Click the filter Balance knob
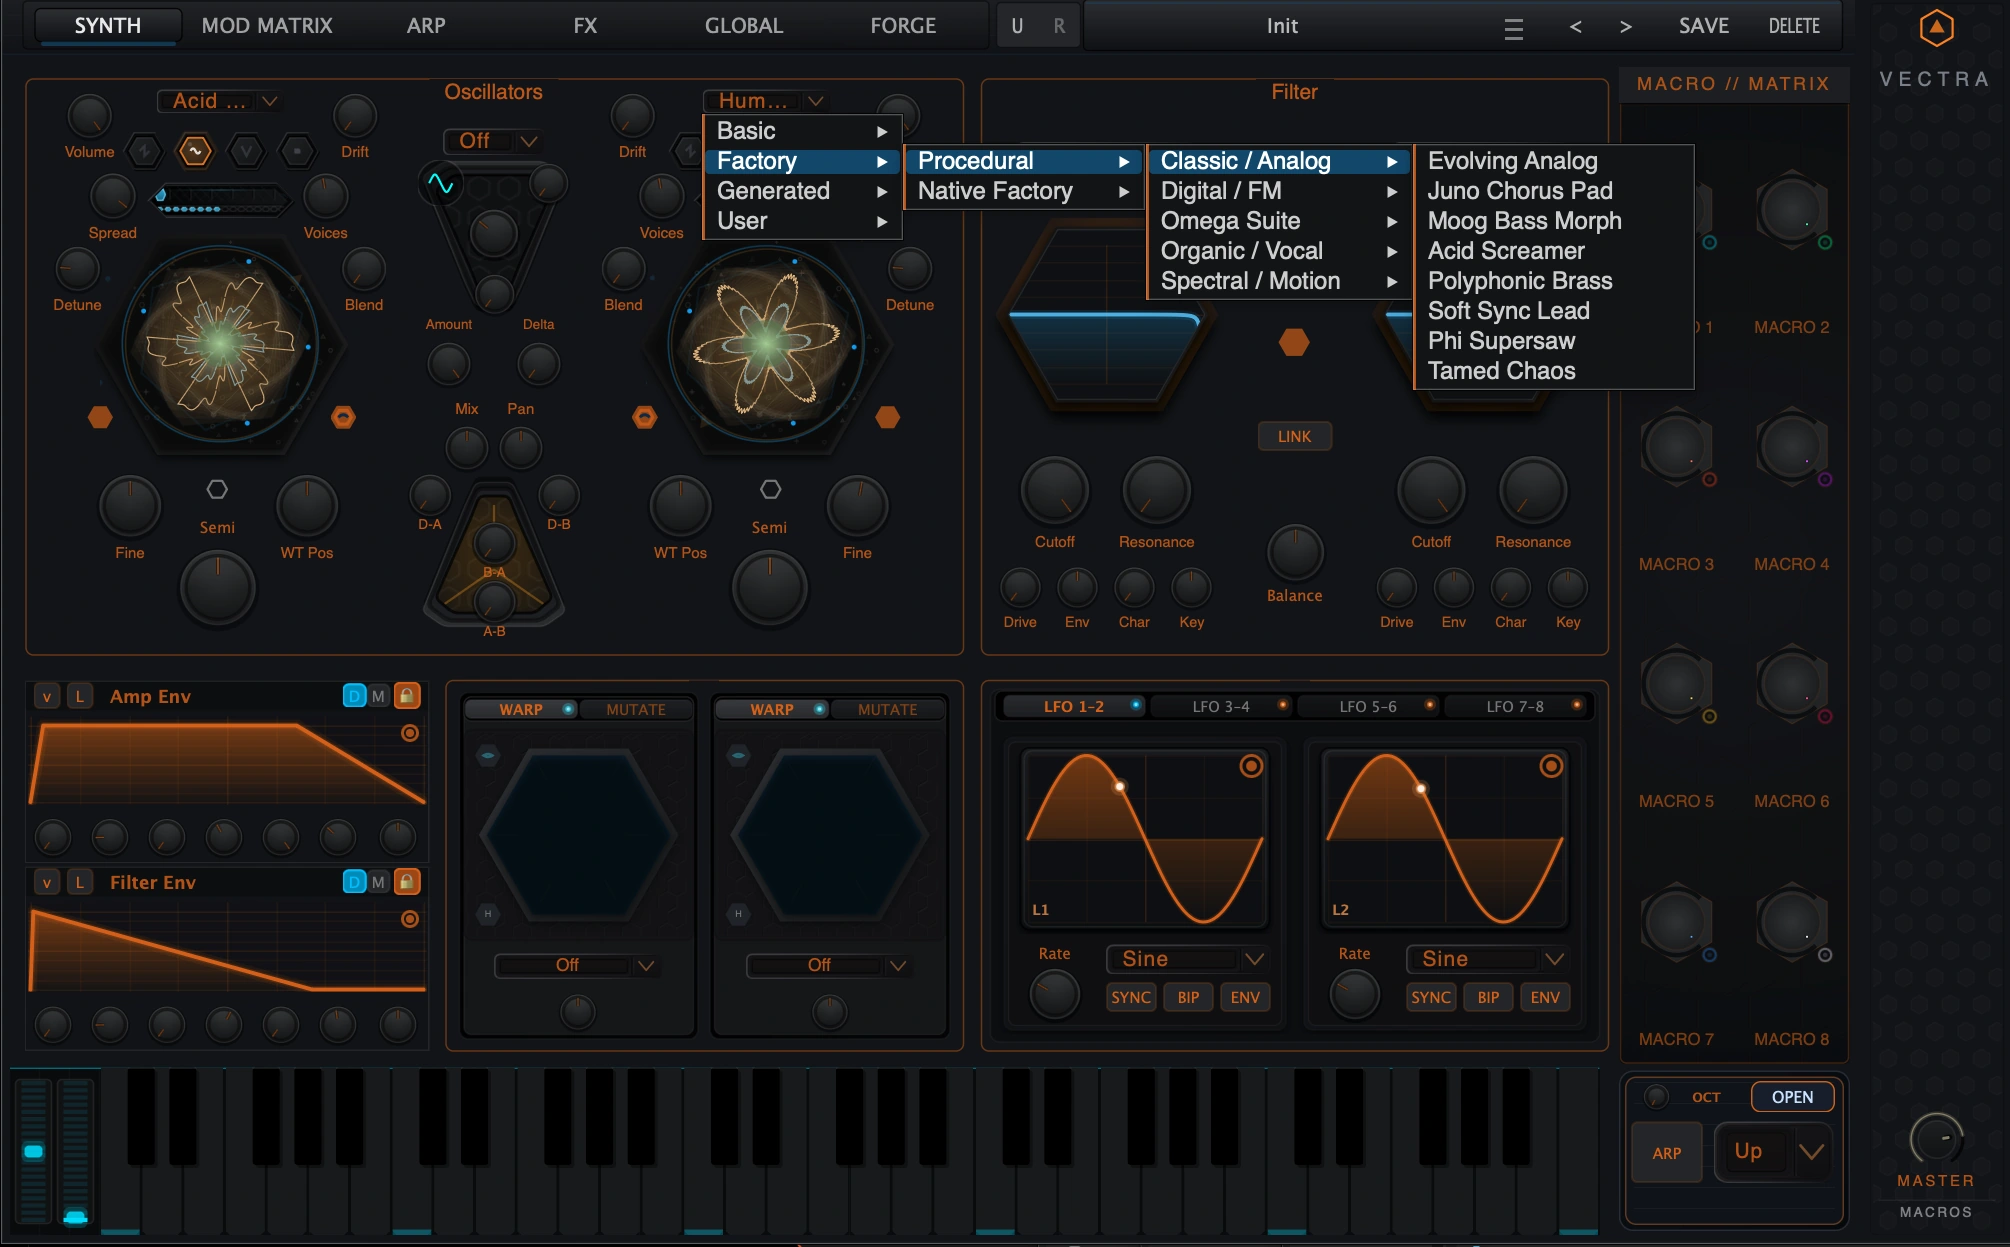This screenshot has height=1247, width=2010. (x=1295, y=552)
